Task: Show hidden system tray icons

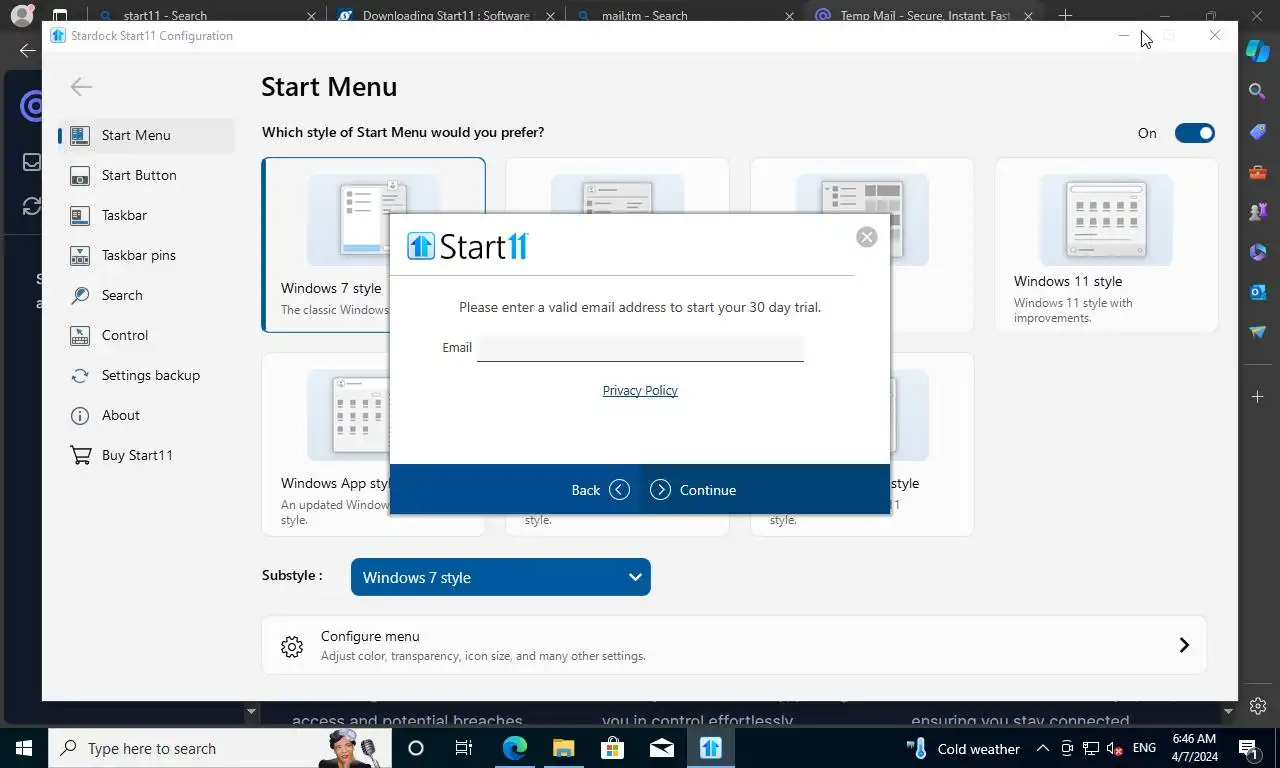Action: coord(1042,748)
